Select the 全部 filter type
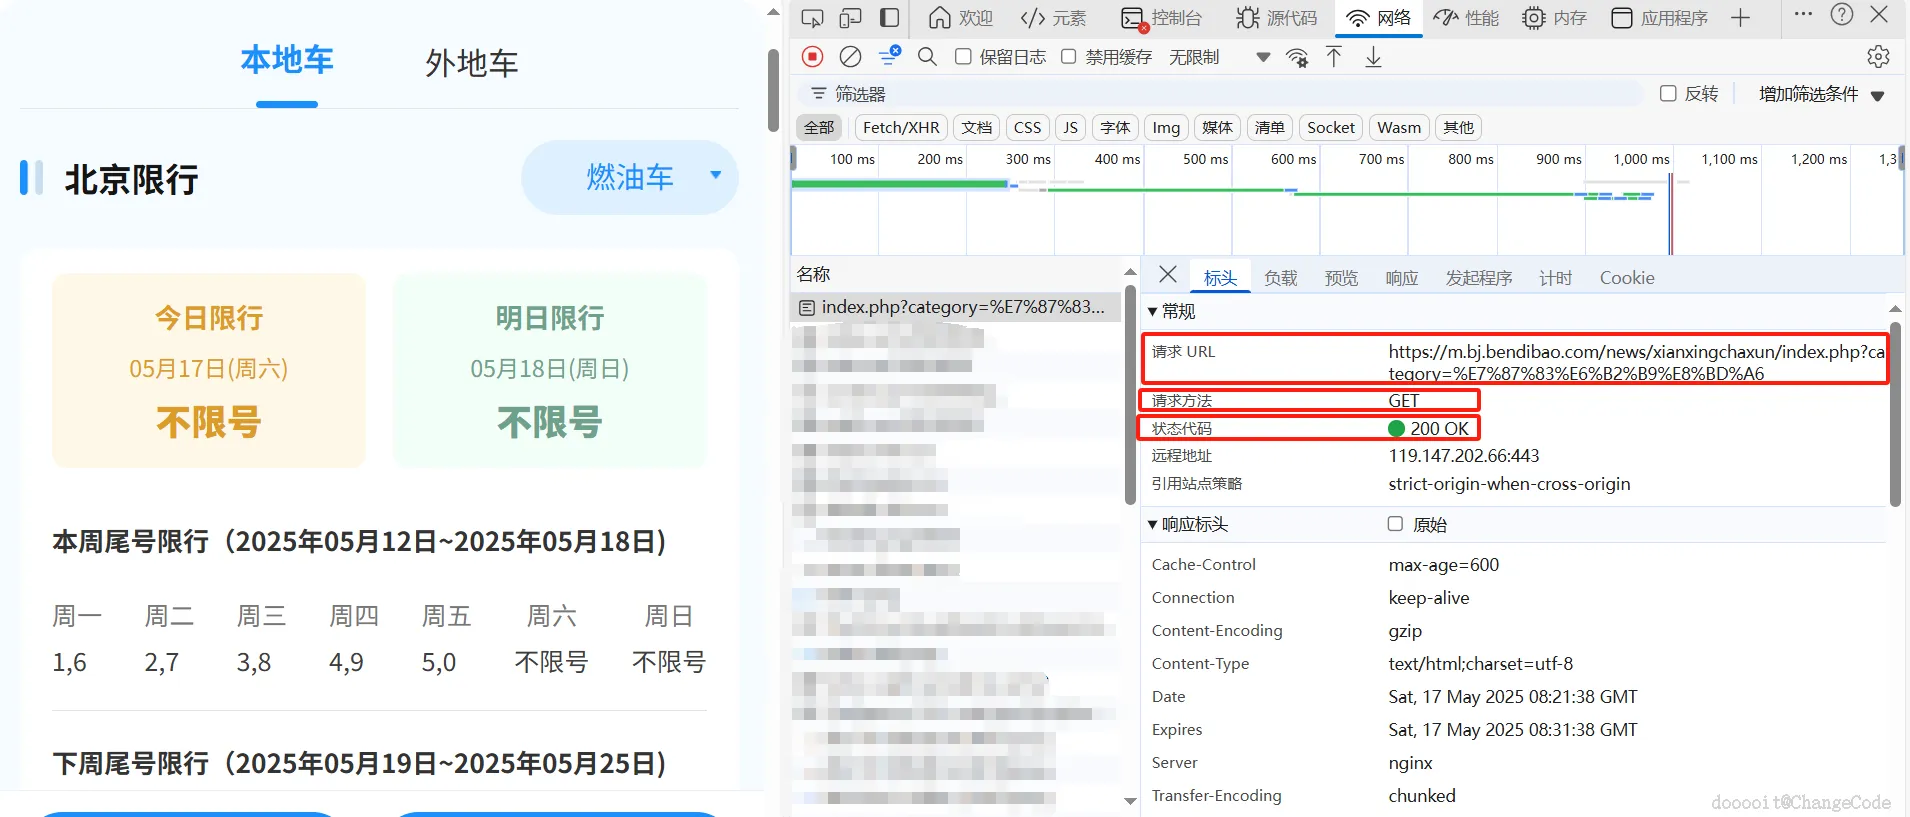Image resolution: width=1910 pixels, height=817 pixels. 819,127
